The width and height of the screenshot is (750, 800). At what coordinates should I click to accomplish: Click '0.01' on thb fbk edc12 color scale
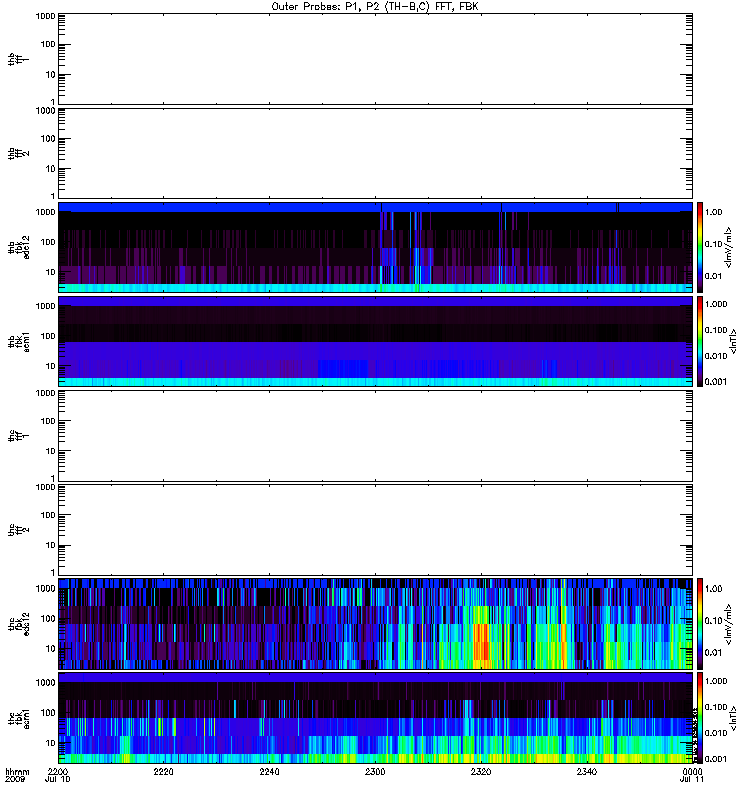click(714, 276)
